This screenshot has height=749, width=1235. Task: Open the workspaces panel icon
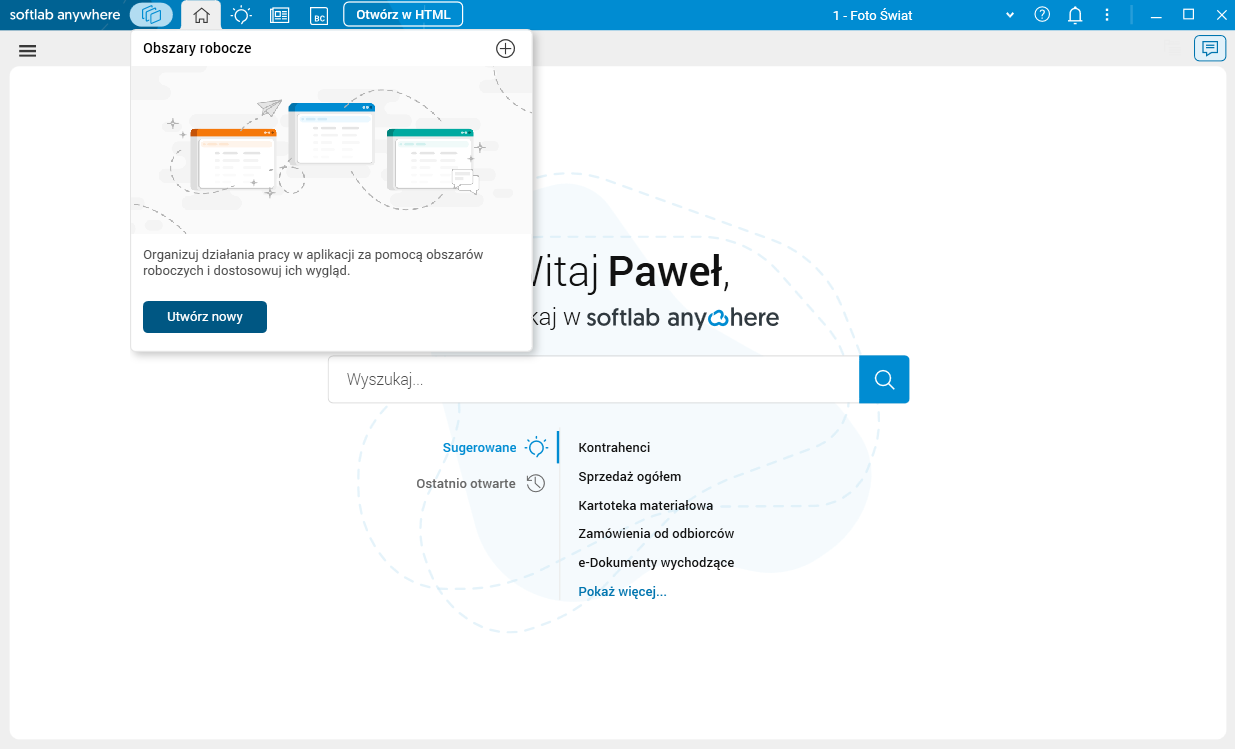click(150, 14)
